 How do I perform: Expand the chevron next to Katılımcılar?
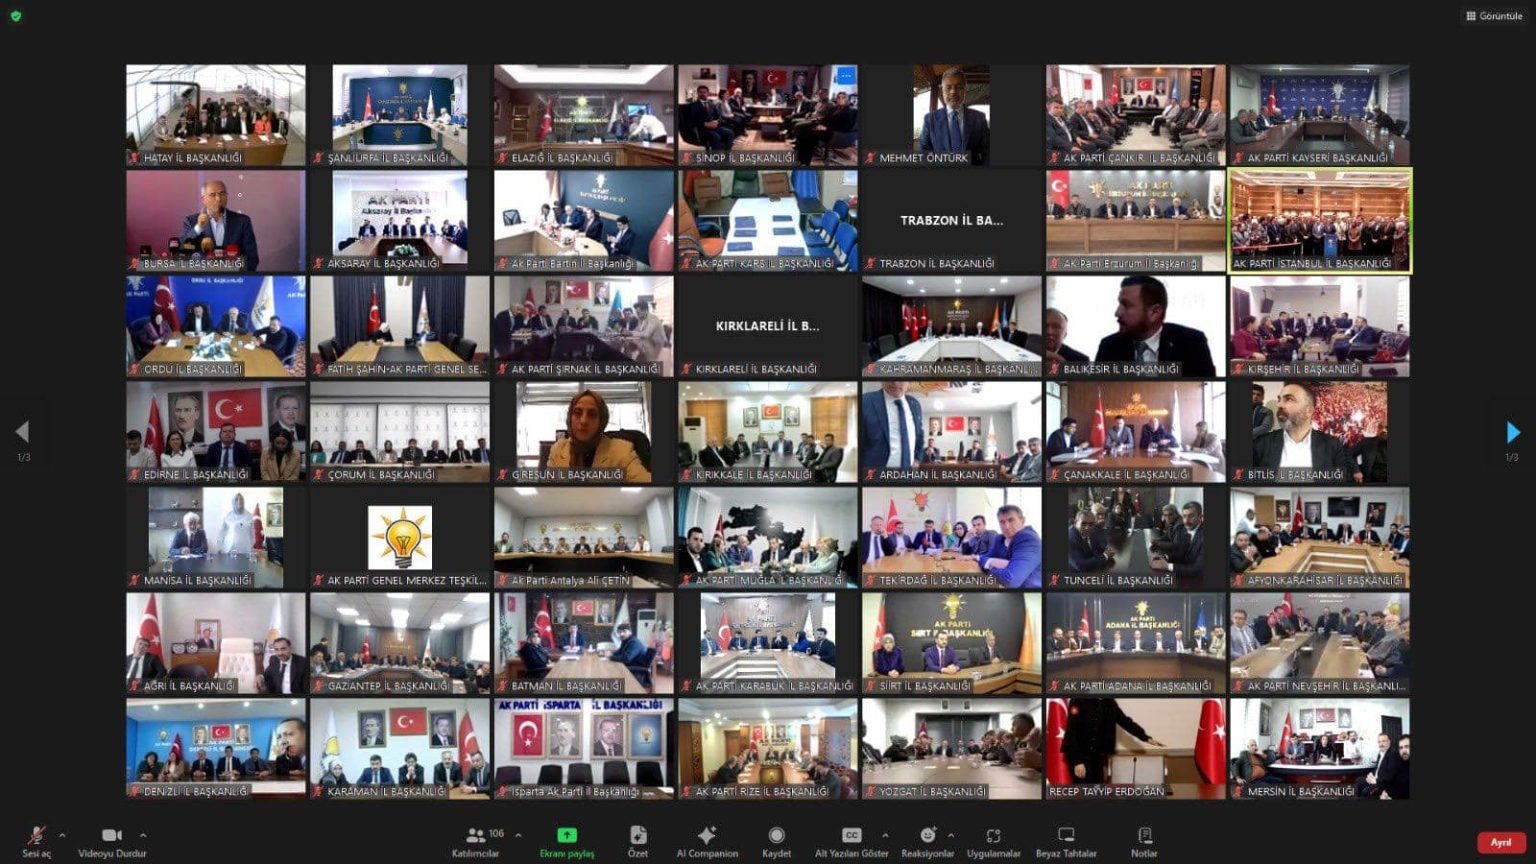click(518, 835)
